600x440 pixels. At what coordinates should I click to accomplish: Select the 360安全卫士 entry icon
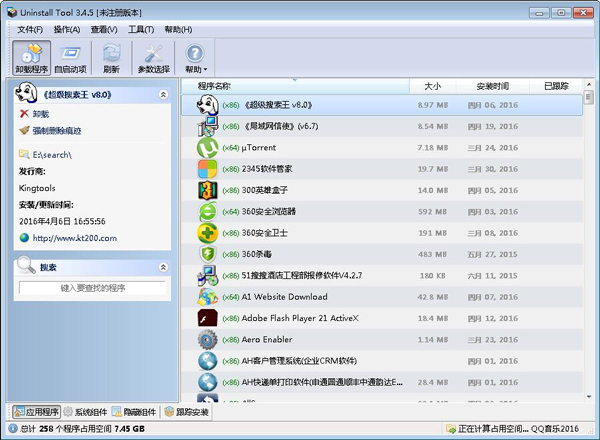[207, 233]
